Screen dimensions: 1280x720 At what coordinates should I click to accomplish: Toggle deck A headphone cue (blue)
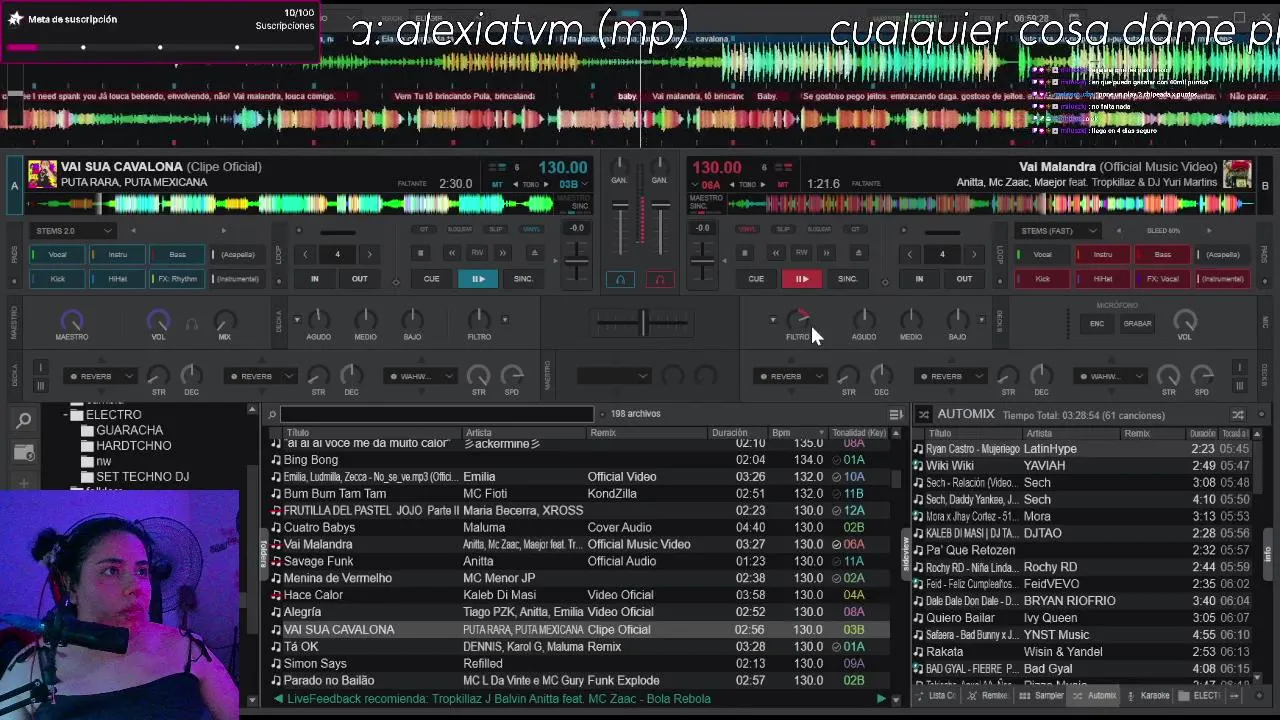point(620,279)
